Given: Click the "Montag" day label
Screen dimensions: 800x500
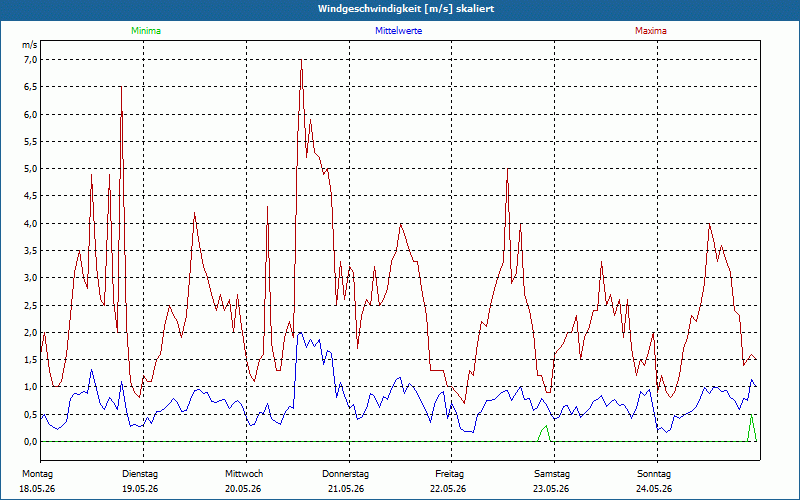Looking at the screenshot, I should [37, 474].
